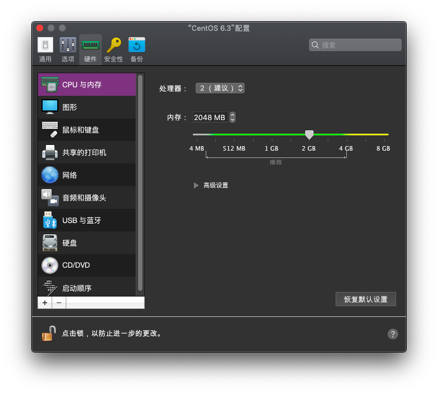Open the 安全性 key icon
438x394 pixels.
click(113, 49)
